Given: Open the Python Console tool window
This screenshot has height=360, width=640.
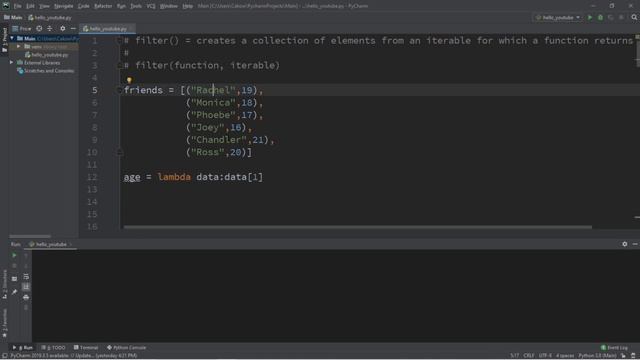Looking at the screenshot, I should pyautogui.click(x=127, y=347).
